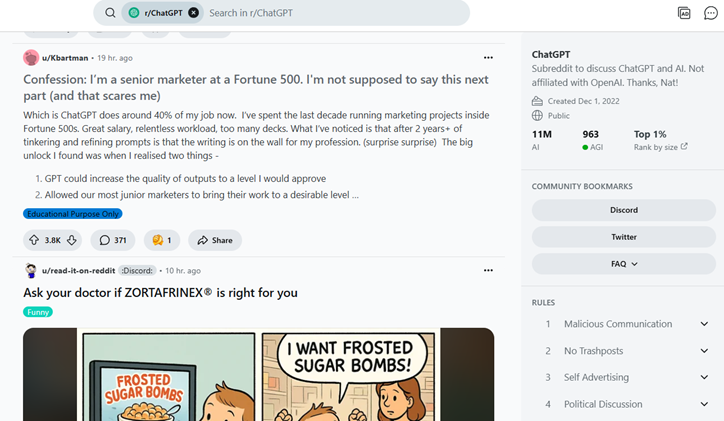The image size is (724, 421).
Task: Open the Confession senior marketer post title
Action: 256,87
